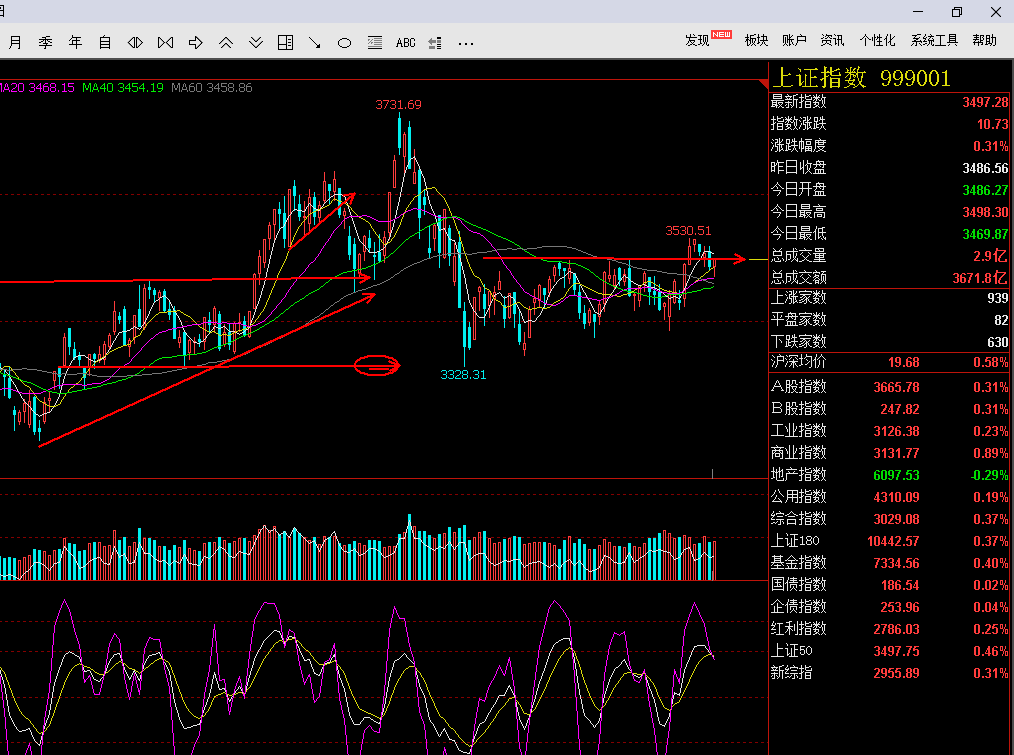1014x755 pixels.
Task: Click the 3328.31 low price label
Action: point(463,375)
